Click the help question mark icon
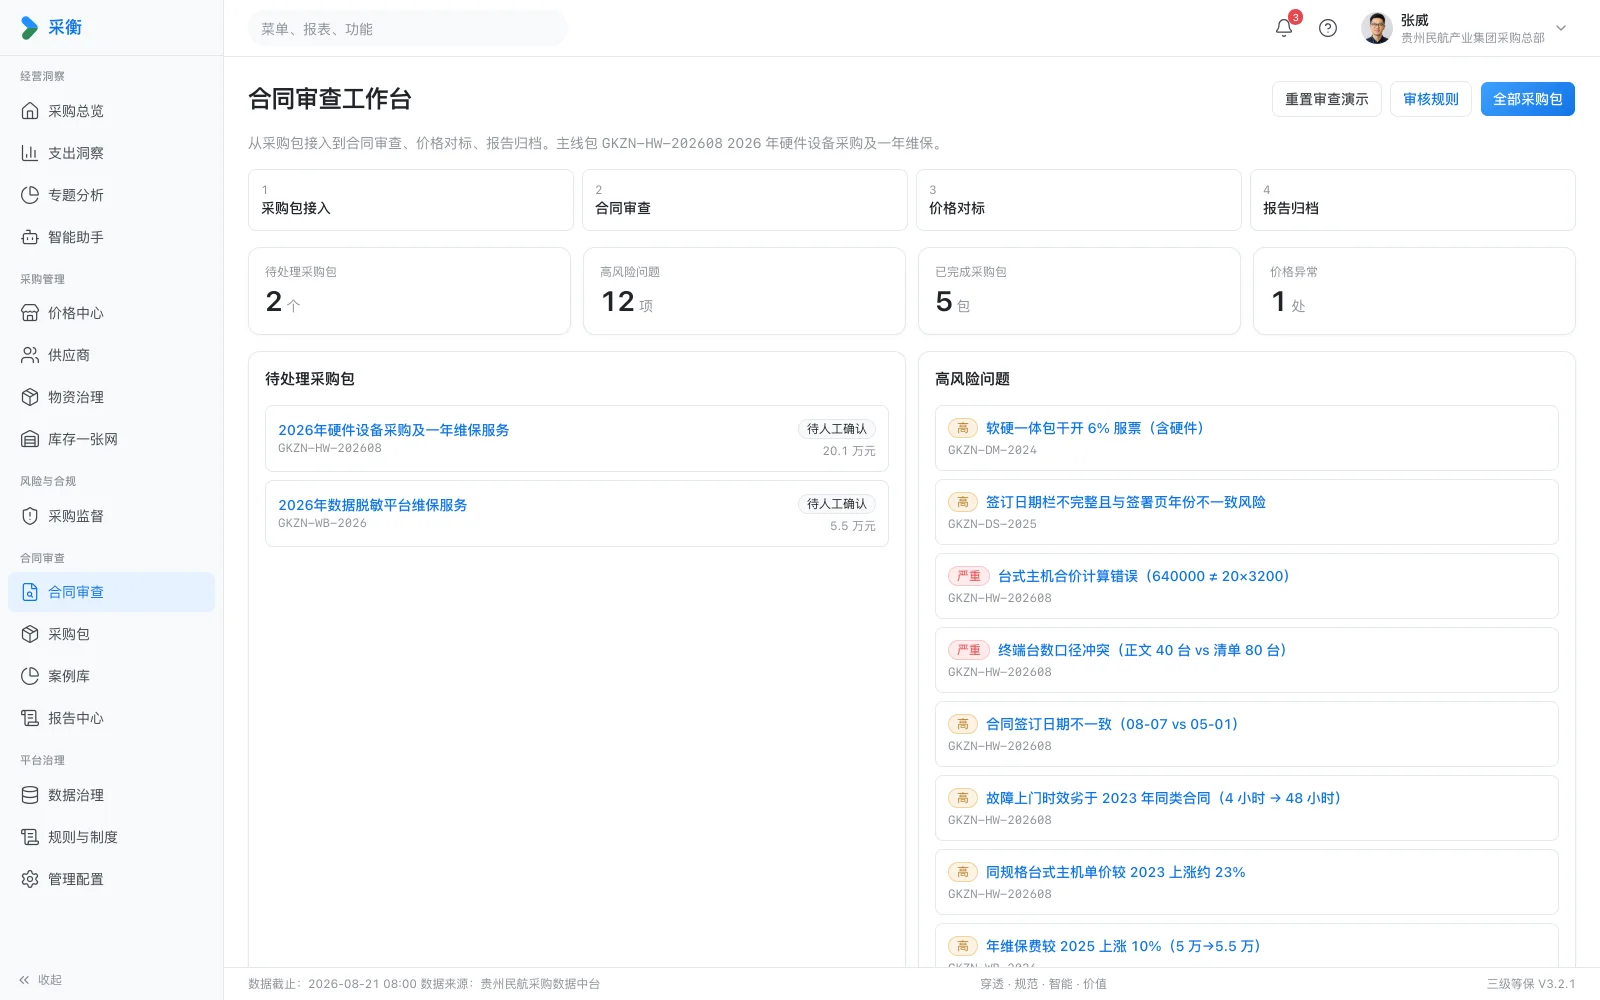 pyautogui.click(x=1328, y=28)
